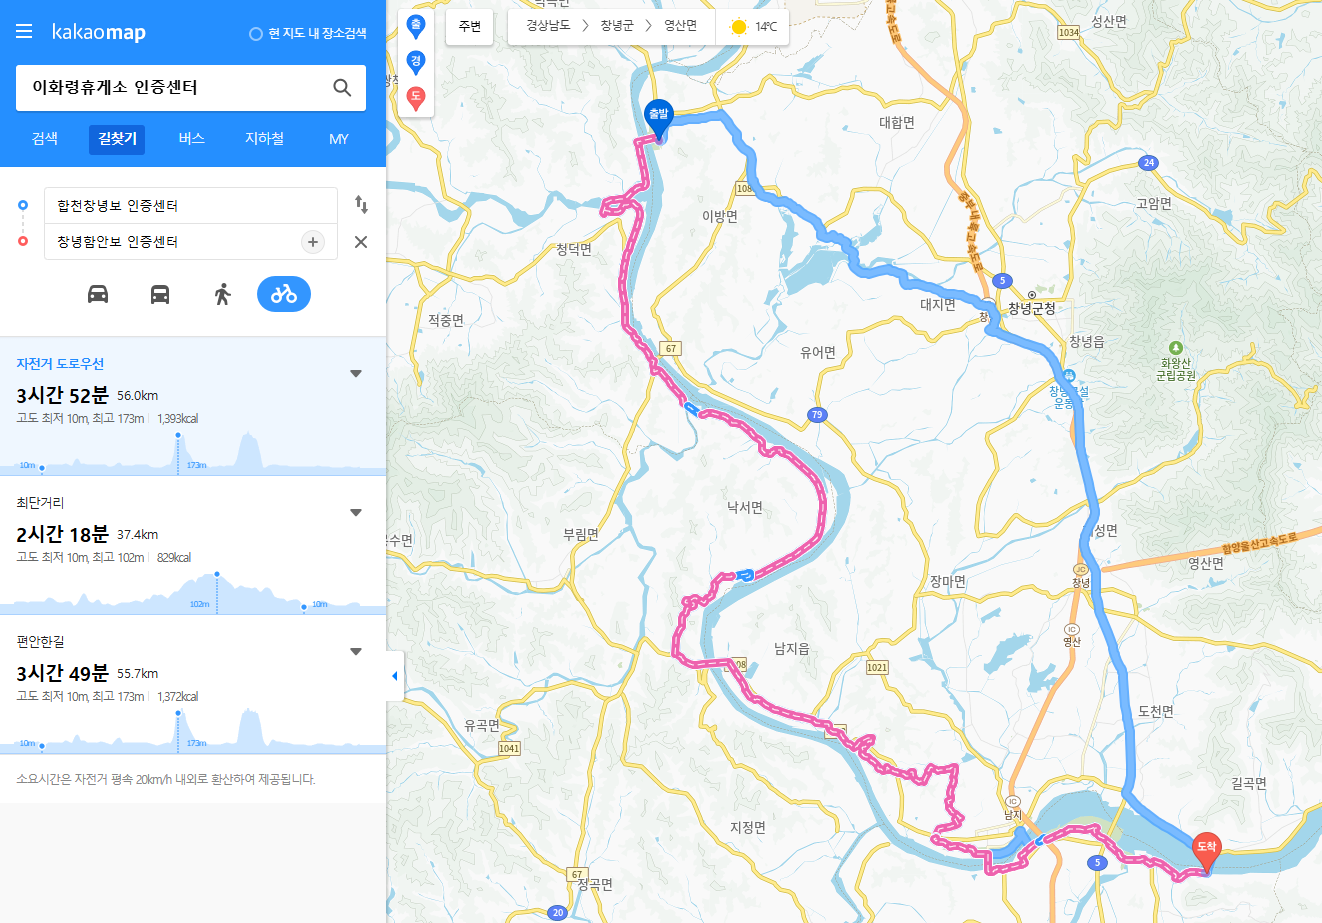Expand the 최단거리 route details
The image size is (1322, 923).
pyautogui.click(x=356, y=513)
